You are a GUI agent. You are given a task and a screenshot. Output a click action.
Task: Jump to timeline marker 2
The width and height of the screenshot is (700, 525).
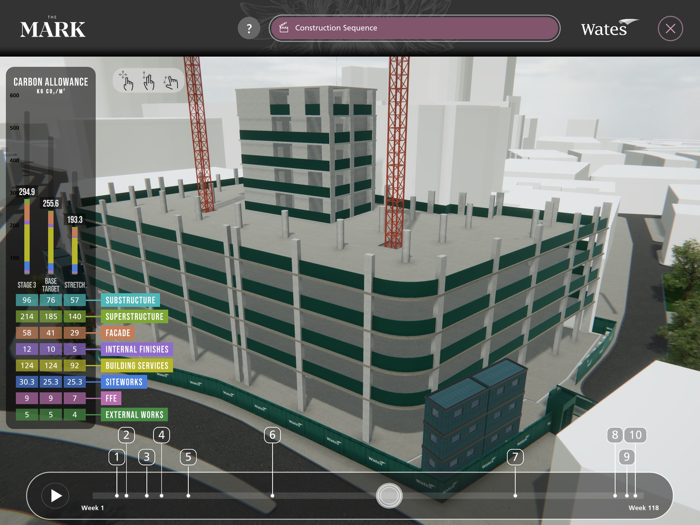point(126,435)
